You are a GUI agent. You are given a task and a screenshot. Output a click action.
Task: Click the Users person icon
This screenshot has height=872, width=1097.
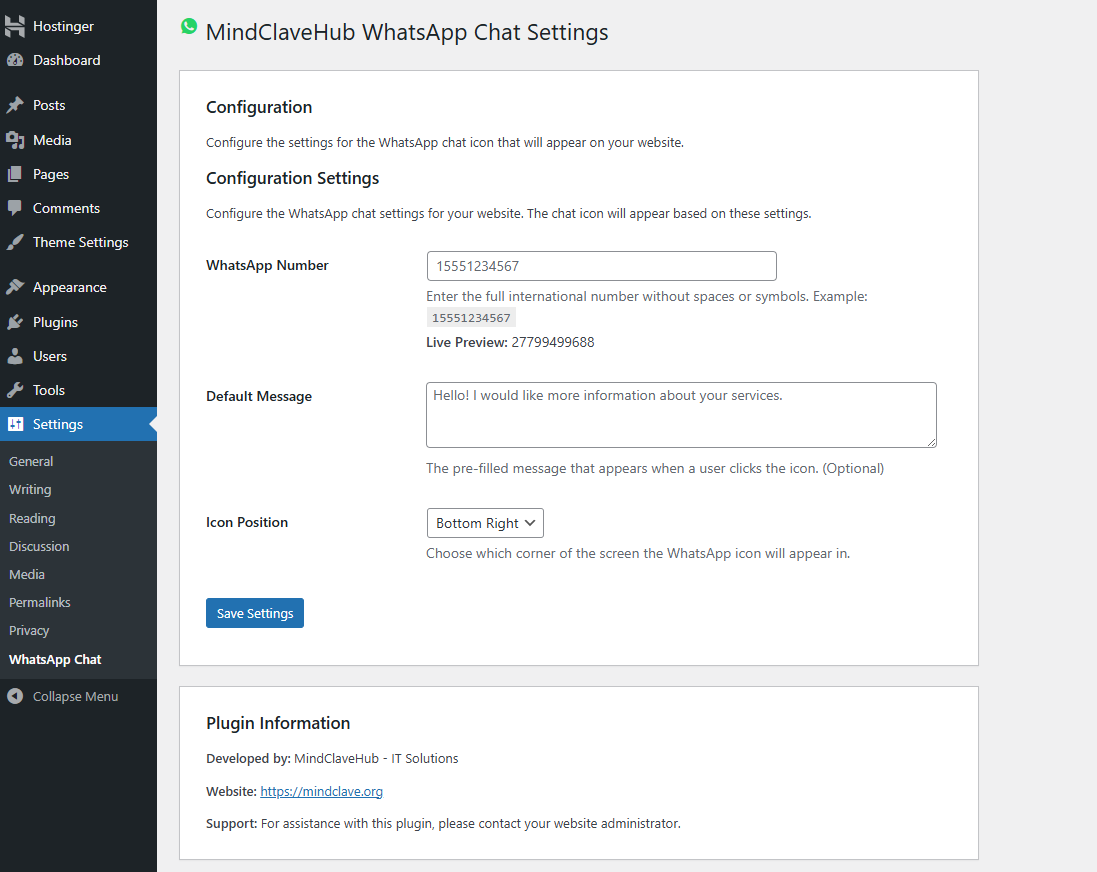(15, 356)
